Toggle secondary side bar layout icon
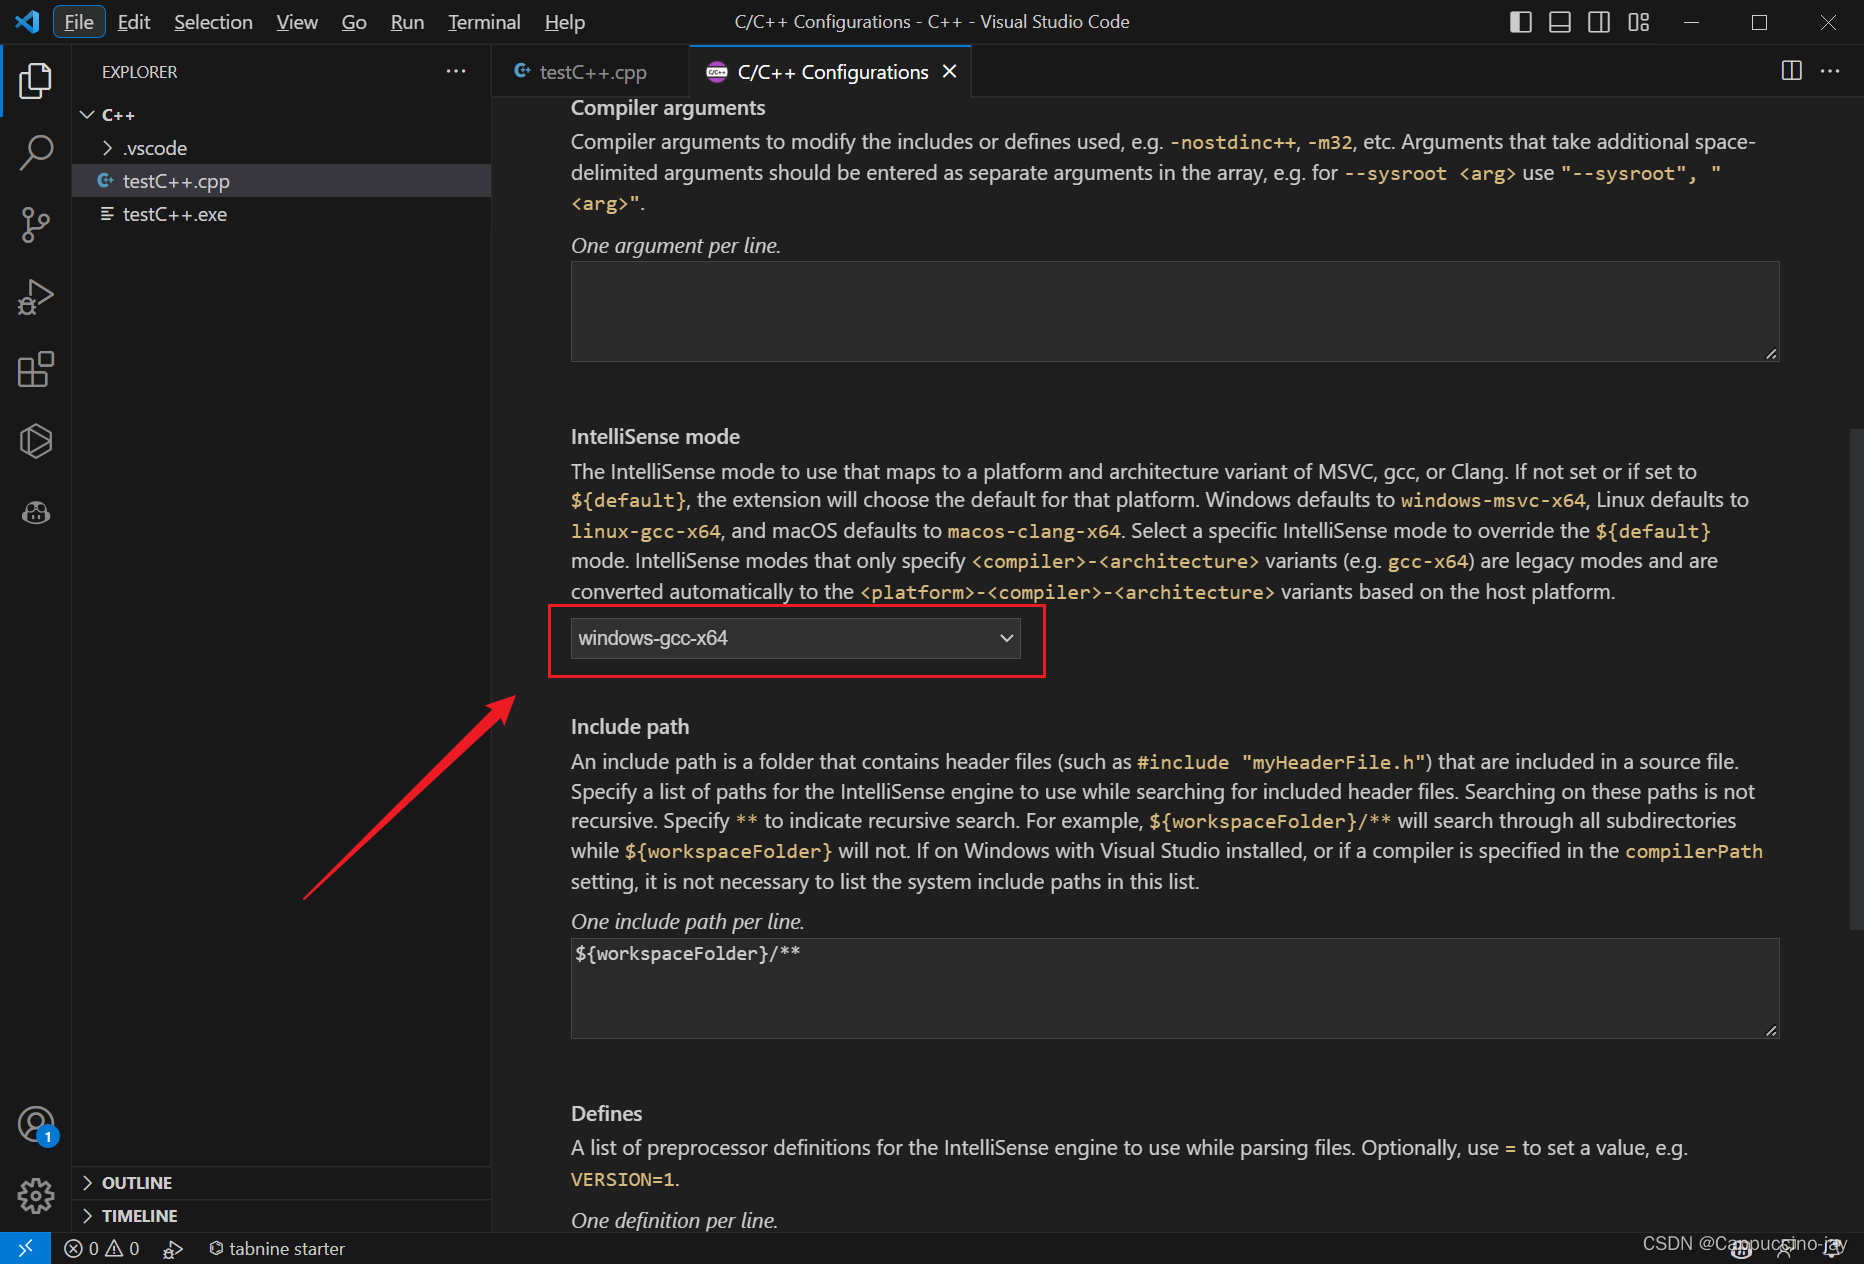This screenshot has height=1264, width=1864. tap(1599, 22)
